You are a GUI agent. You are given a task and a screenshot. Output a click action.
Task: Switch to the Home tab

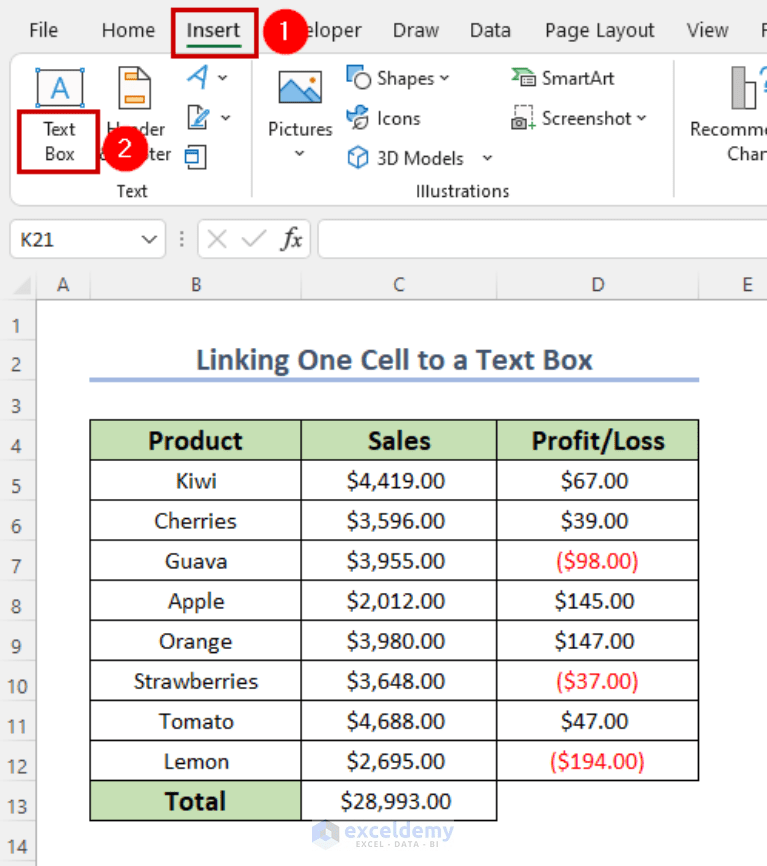click(127, 30)
